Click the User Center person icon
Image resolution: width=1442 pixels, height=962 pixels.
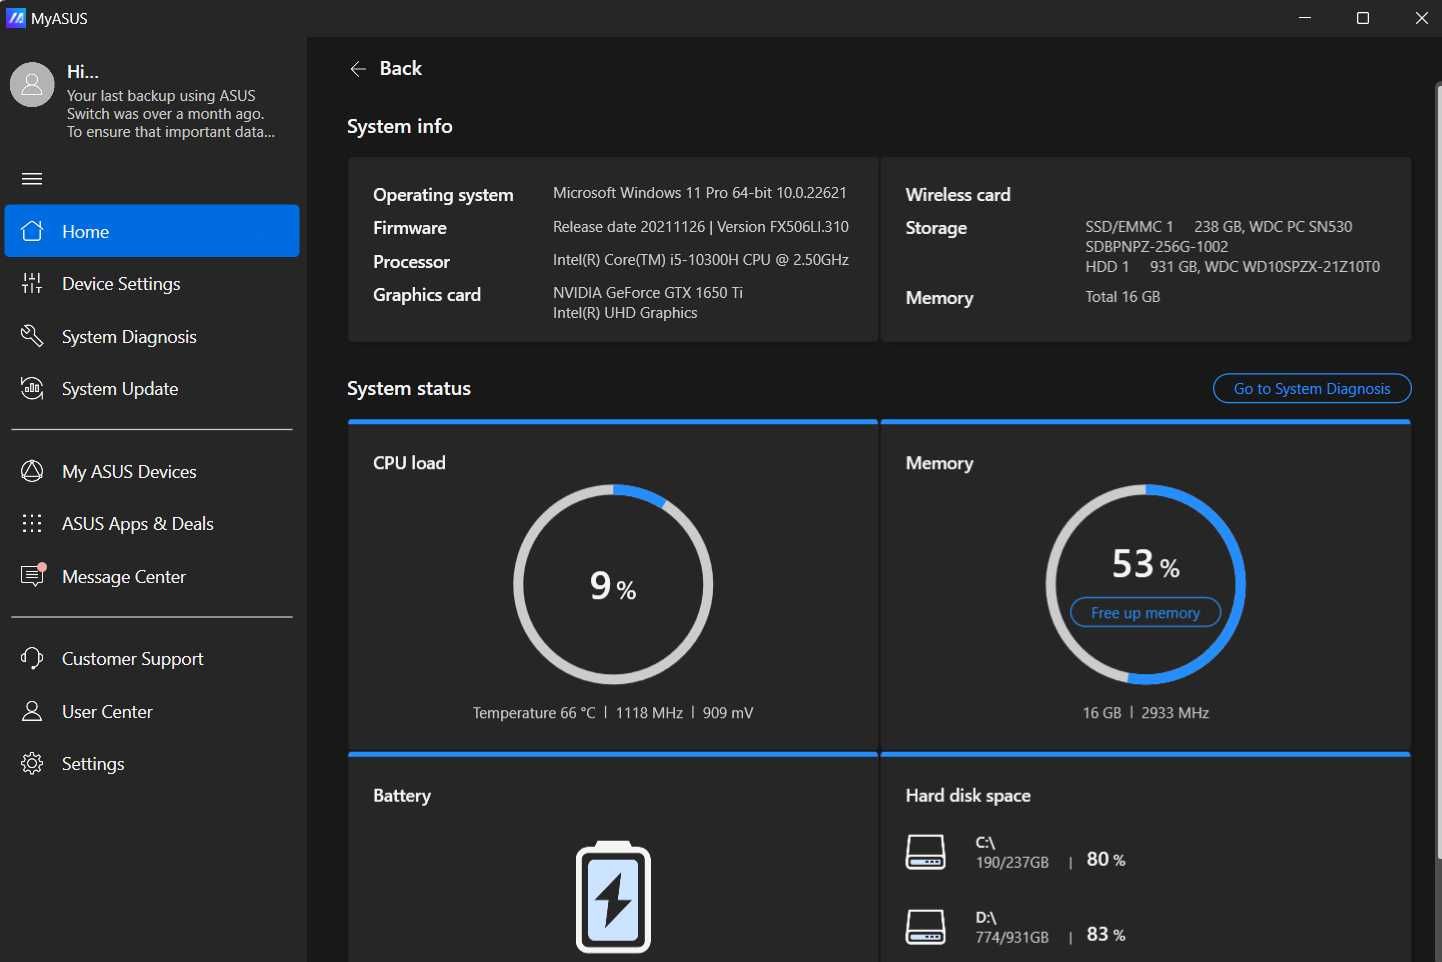[32, 711]
